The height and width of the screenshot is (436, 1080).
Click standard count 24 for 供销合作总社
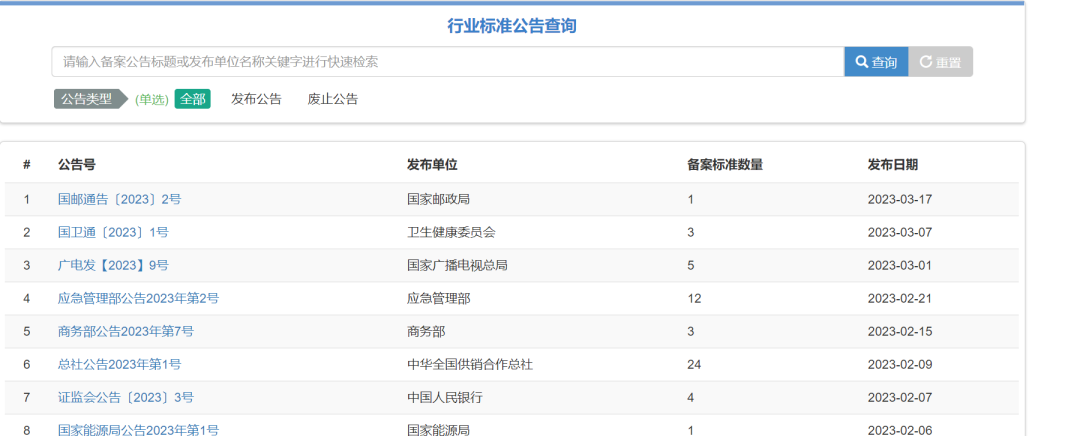[694, 364]
